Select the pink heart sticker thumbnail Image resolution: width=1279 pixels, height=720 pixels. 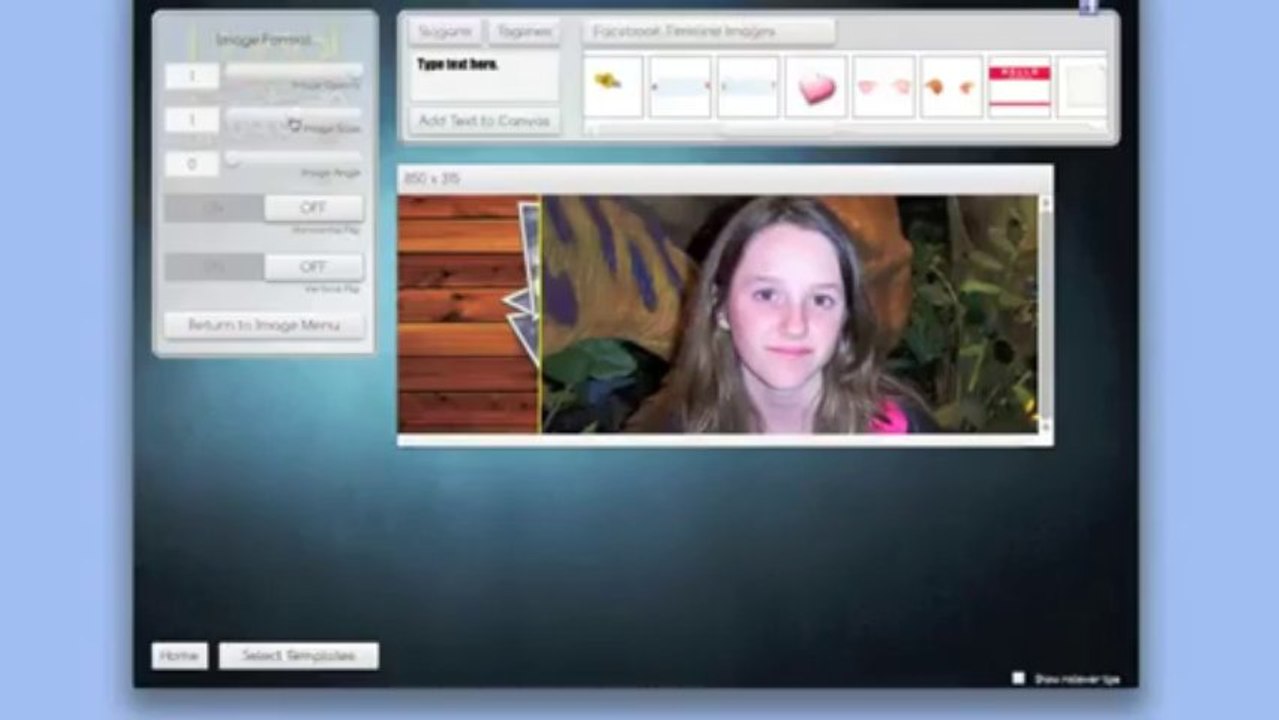coord(816,87)
